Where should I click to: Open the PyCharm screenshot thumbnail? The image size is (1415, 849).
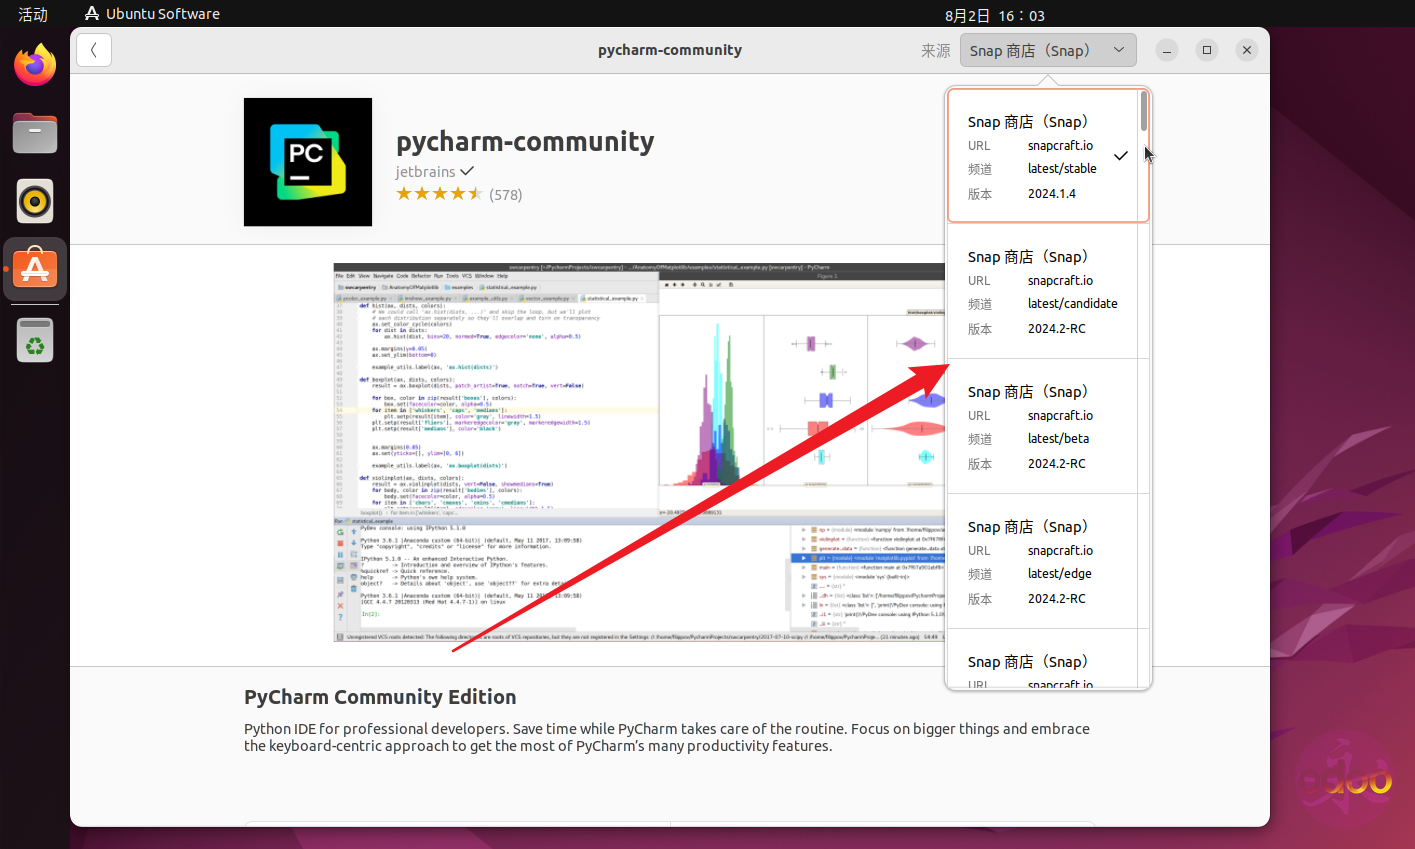pos(639,452)
